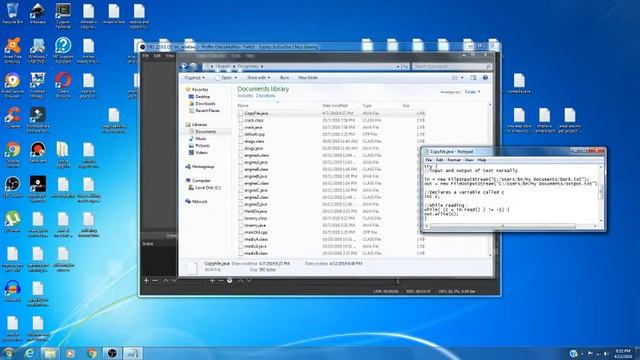Viewport: 640px width, 360px height.
Task: Select the uTorrent desktop shortcut
Action: coord(12,222)
